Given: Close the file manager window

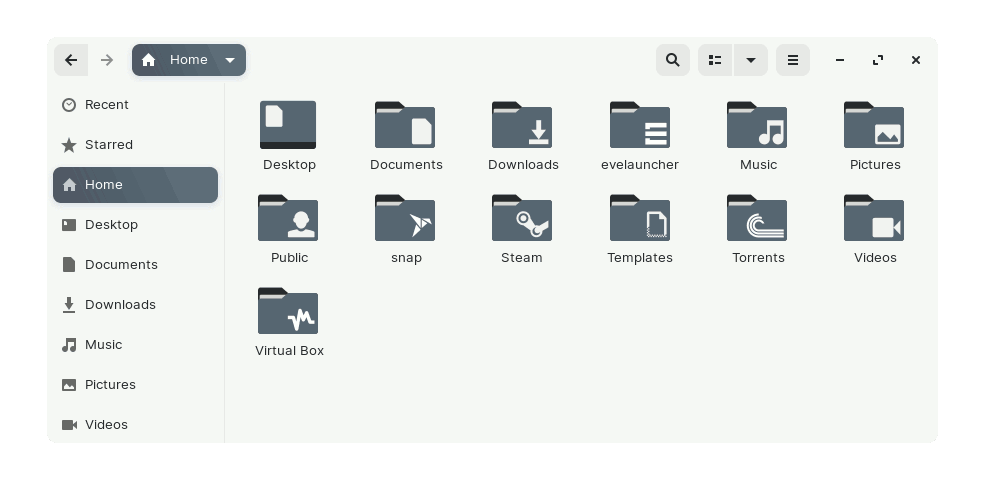Looking at the screenshot, I should point(915,60).
